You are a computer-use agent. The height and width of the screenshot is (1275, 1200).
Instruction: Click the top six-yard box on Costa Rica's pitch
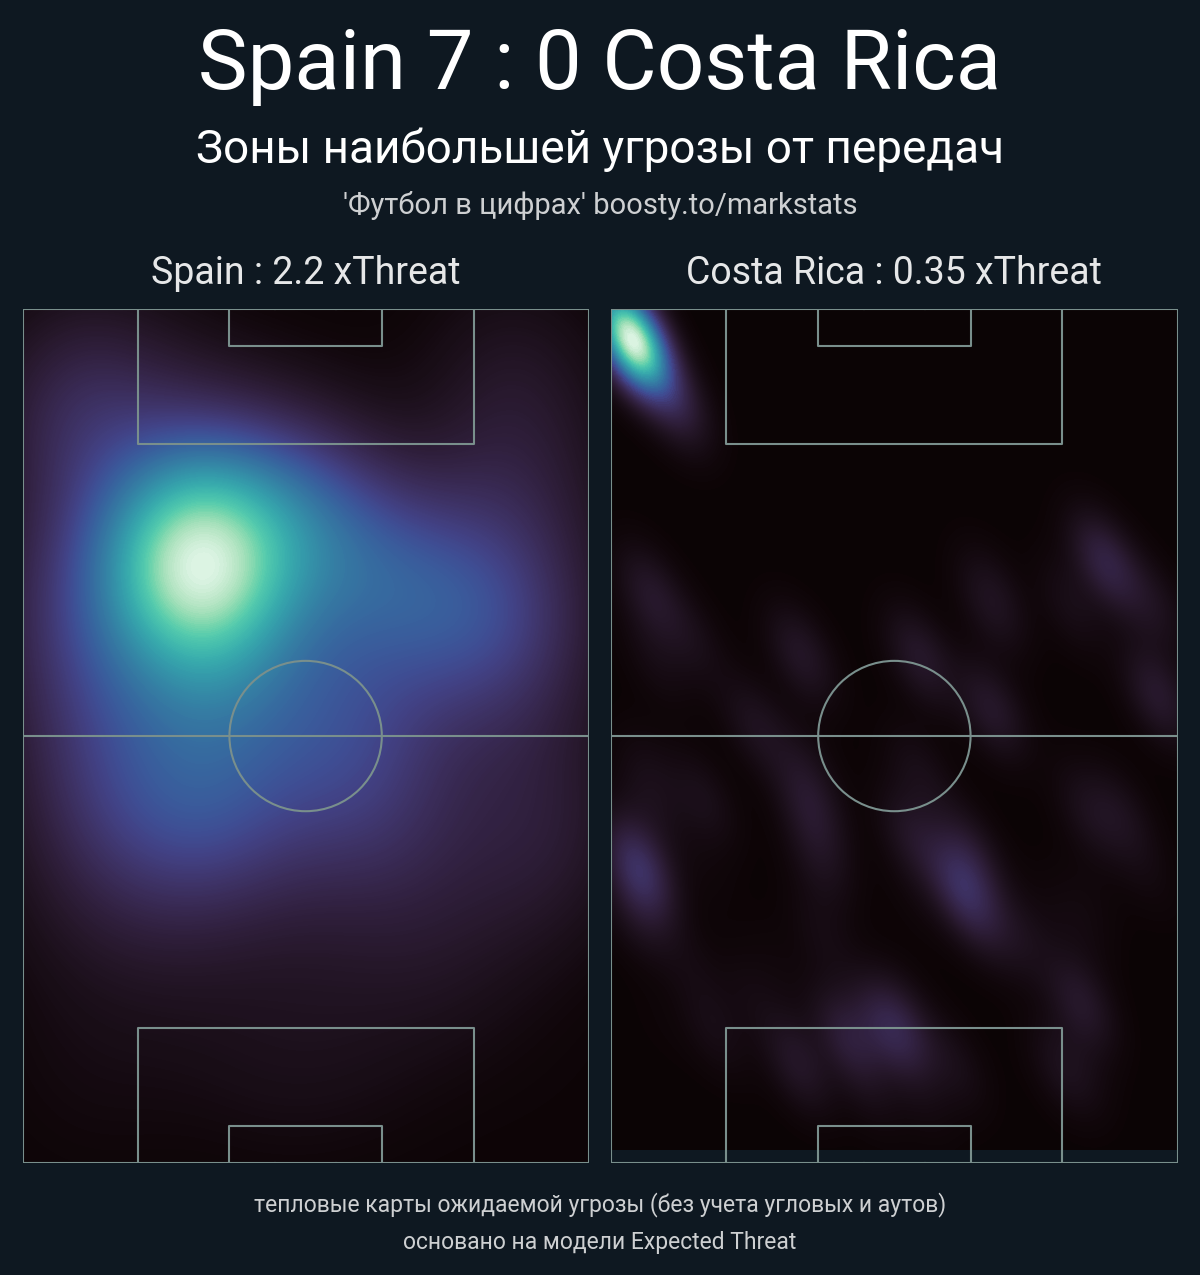(x=894, y=328)
